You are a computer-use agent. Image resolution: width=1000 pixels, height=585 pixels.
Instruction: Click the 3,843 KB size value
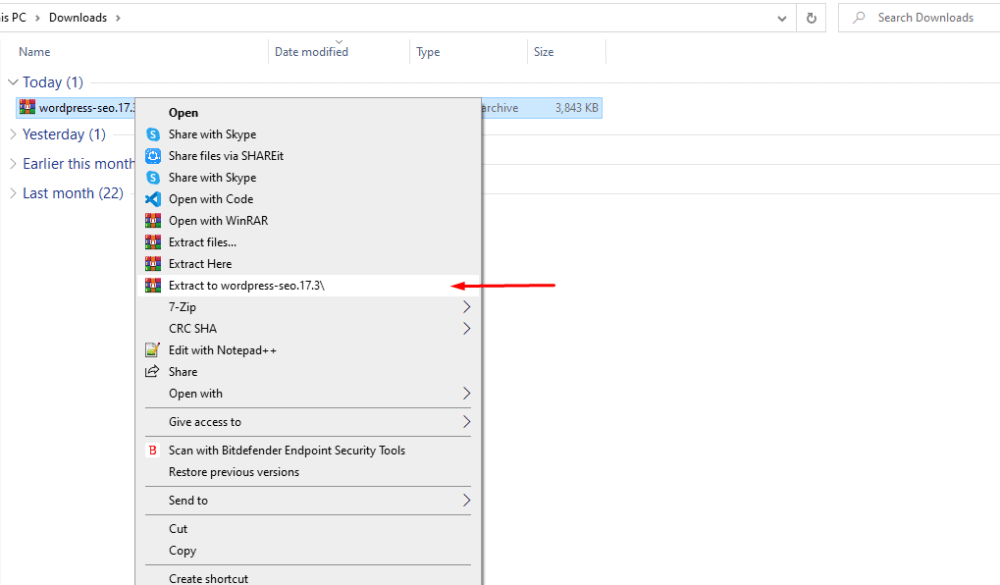pyautogui.click(x=577, y=108)
